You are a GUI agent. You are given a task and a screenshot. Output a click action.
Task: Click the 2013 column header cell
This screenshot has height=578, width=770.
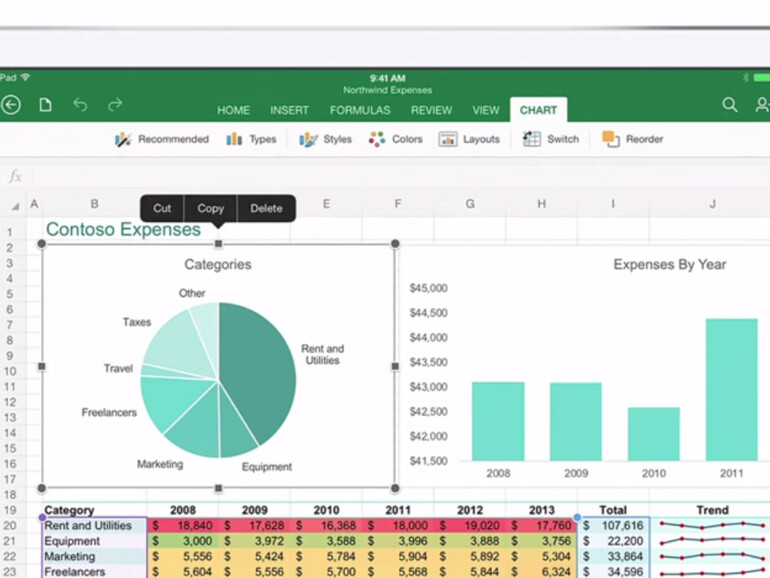pyautogui.click(x=542, y=510)
